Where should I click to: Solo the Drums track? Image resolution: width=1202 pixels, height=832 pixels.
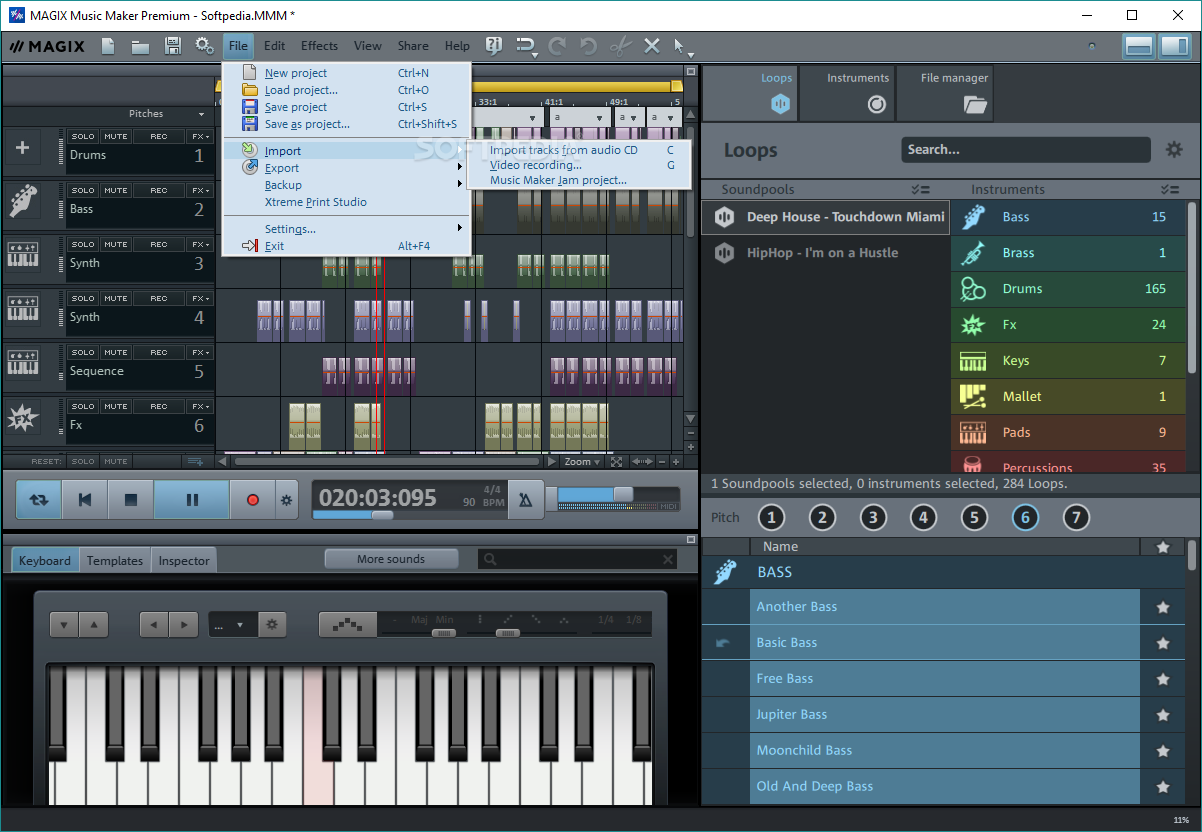click(x=83, y=136)
